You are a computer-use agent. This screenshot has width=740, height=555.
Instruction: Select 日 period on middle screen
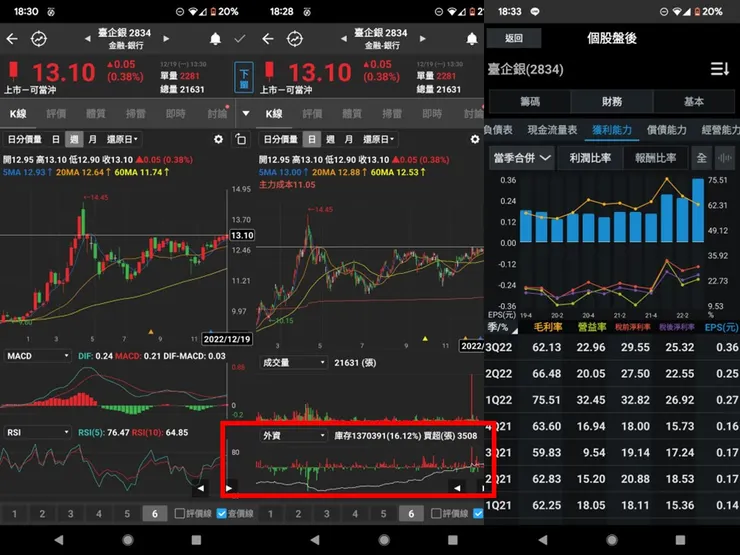312,139
